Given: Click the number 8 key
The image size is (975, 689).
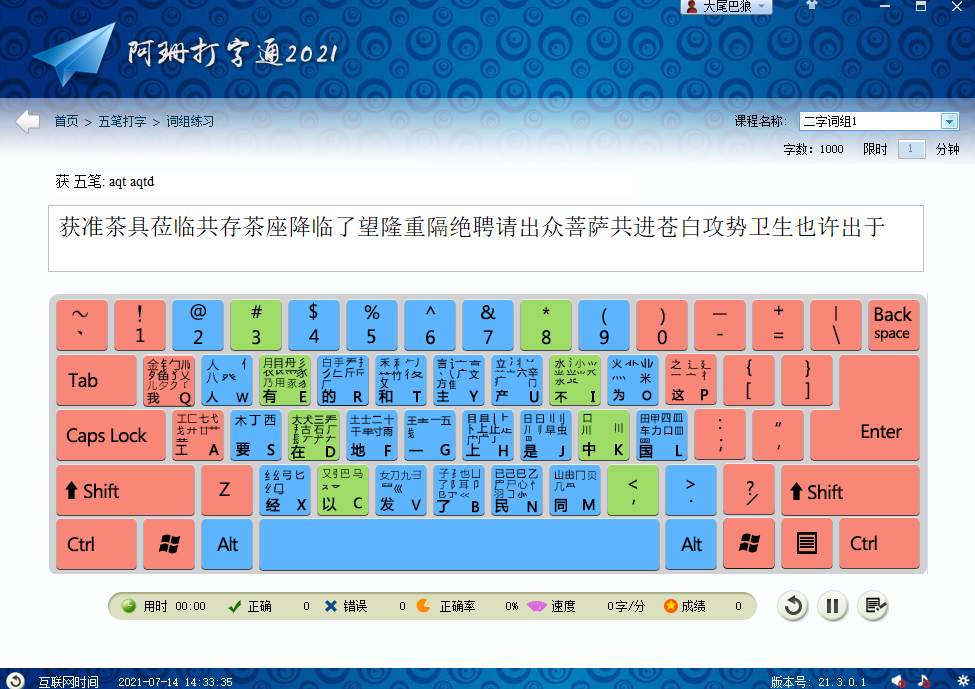Looking at the screenshot, I should pos(545,325).
